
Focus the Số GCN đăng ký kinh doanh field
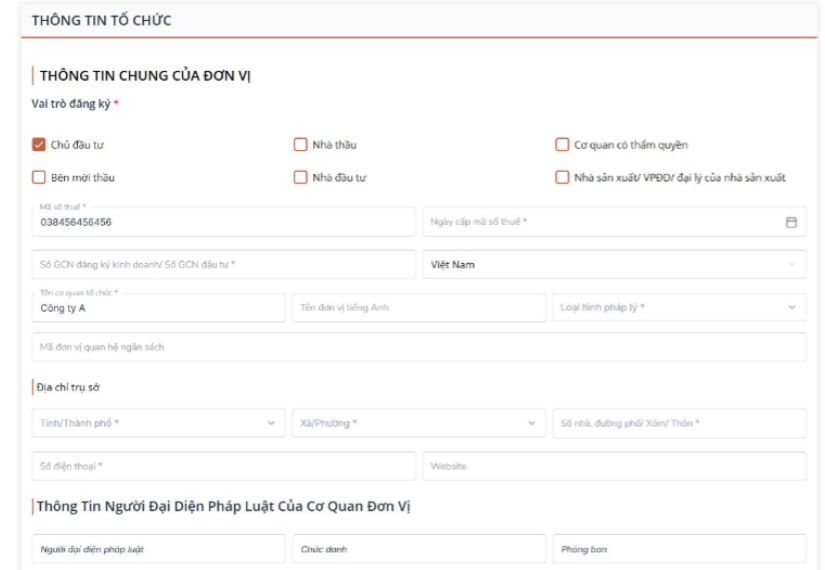tap(224, 265)
